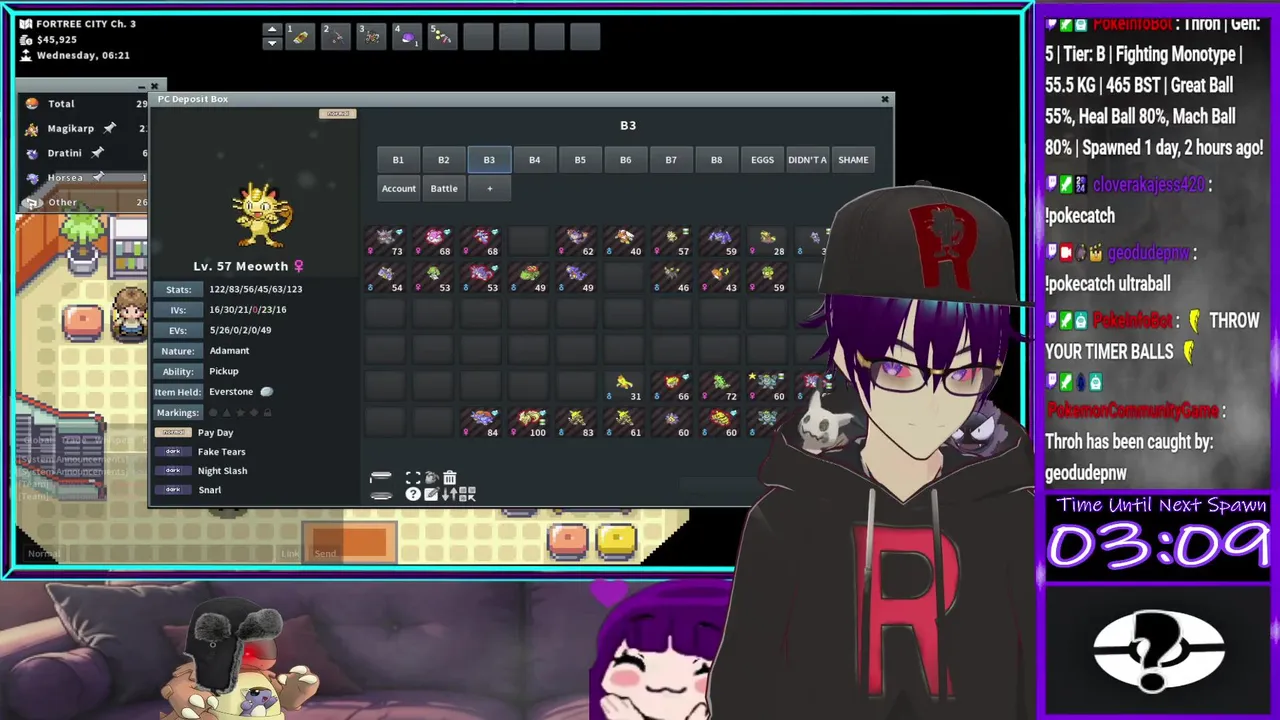Click the Total row in counter panel
The width and height of the screenshot is (1280, 720).
[x=84, y=103]
